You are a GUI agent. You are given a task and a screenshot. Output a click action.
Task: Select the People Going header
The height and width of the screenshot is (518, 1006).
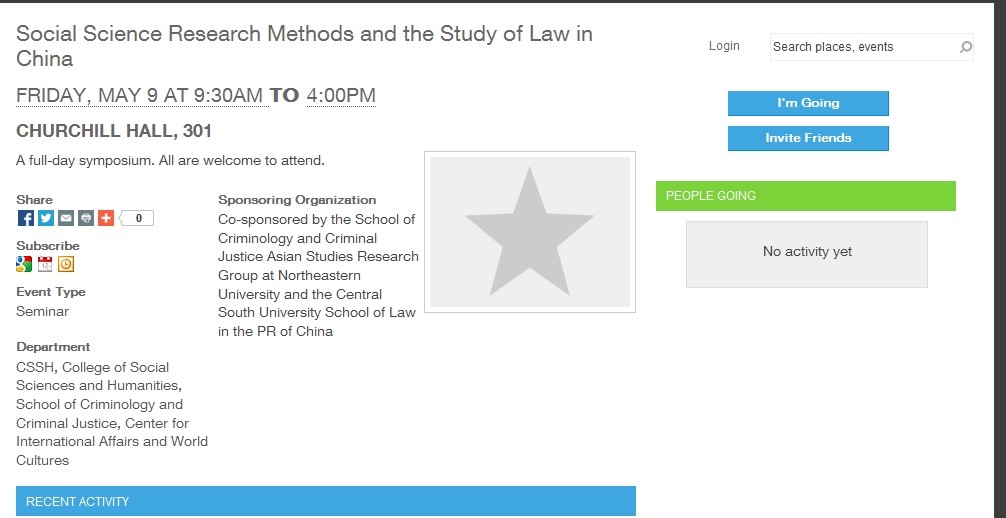(805, 196)
